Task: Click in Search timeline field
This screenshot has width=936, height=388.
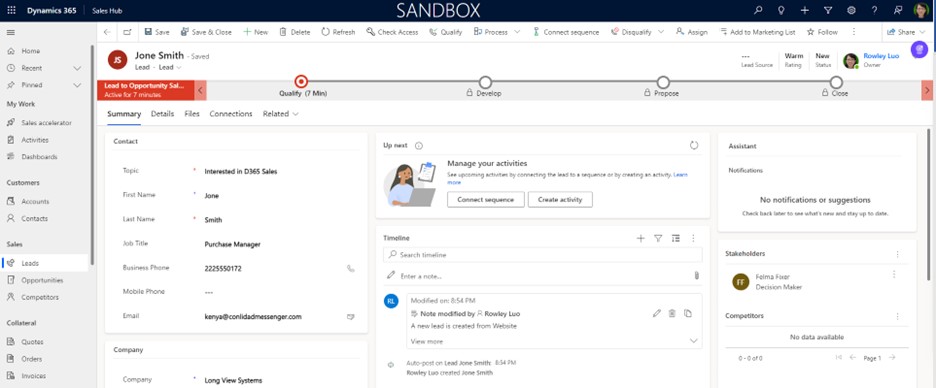Action: (x=543, y=255)
